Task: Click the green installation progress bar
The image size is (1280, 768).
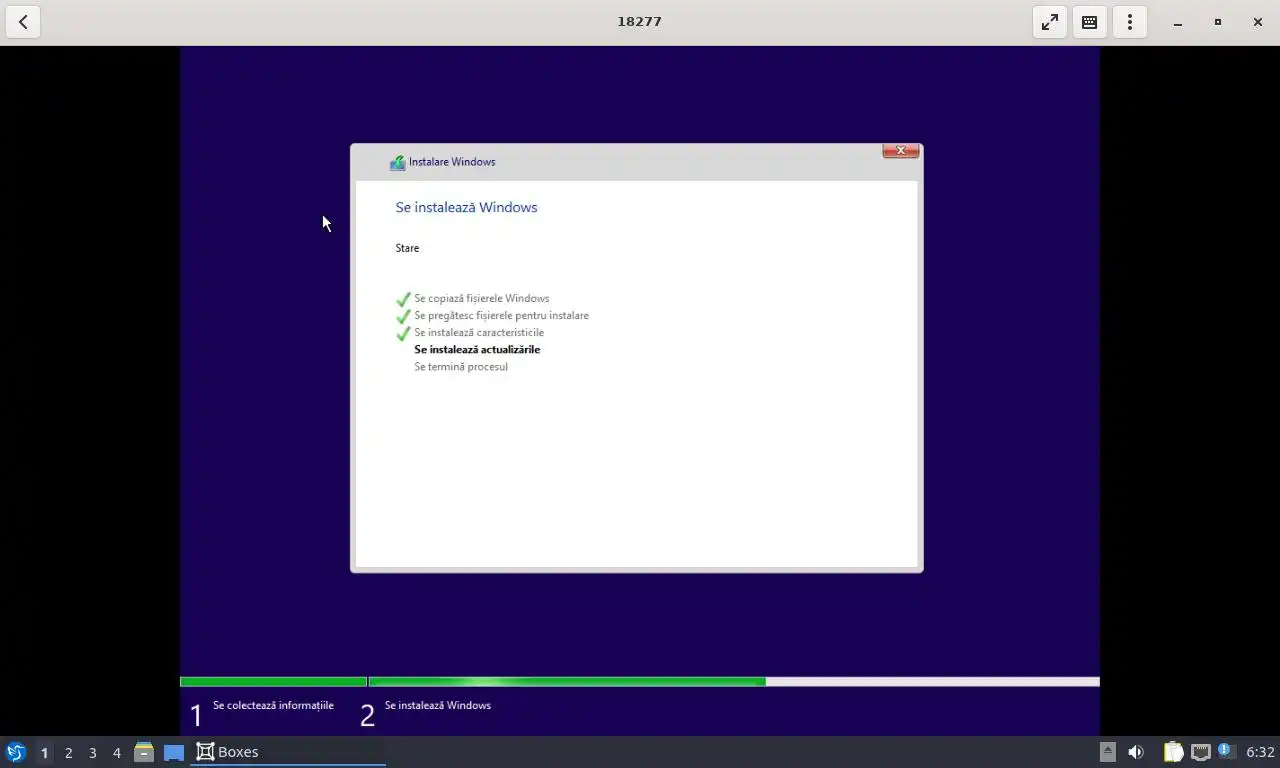Action: pyautogui.click(x=640, y=682)
